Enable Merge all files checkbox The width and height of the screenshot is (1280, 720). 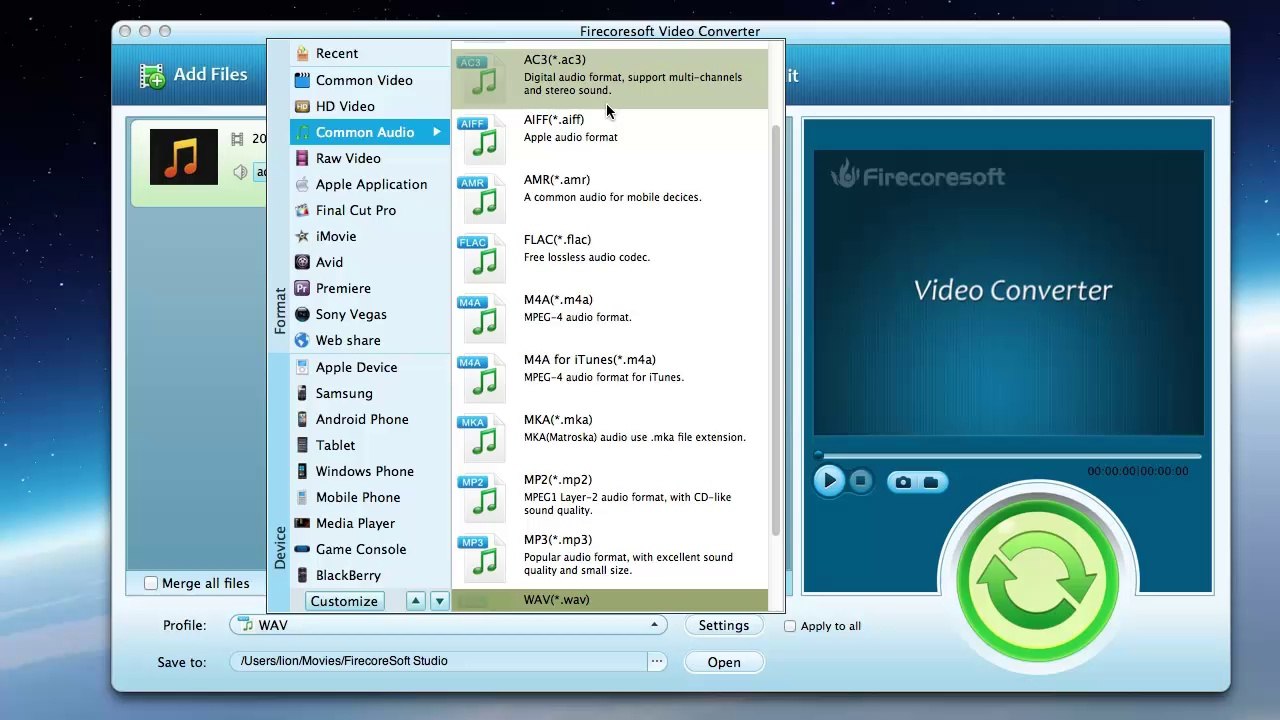[x=151, y=583]
